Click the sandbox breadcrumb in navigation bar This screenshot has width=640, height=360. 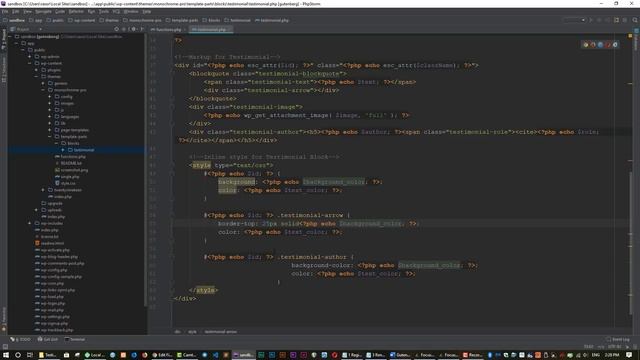point(14,20)
